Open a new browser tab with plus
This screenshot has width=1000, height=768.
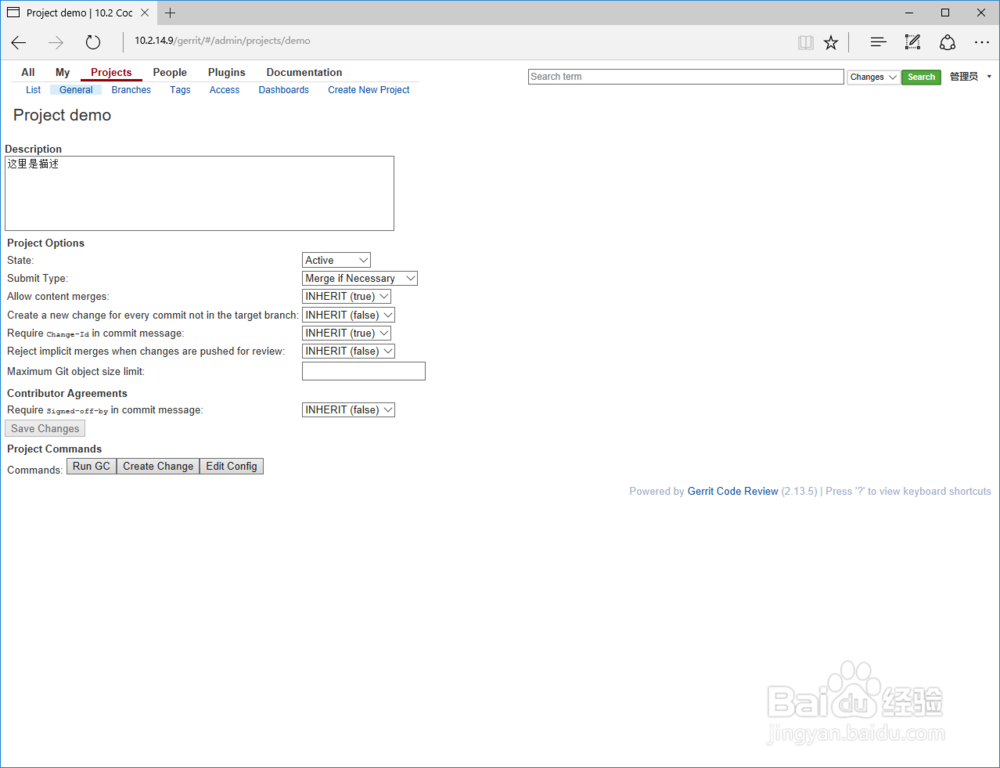click(170, 13)
